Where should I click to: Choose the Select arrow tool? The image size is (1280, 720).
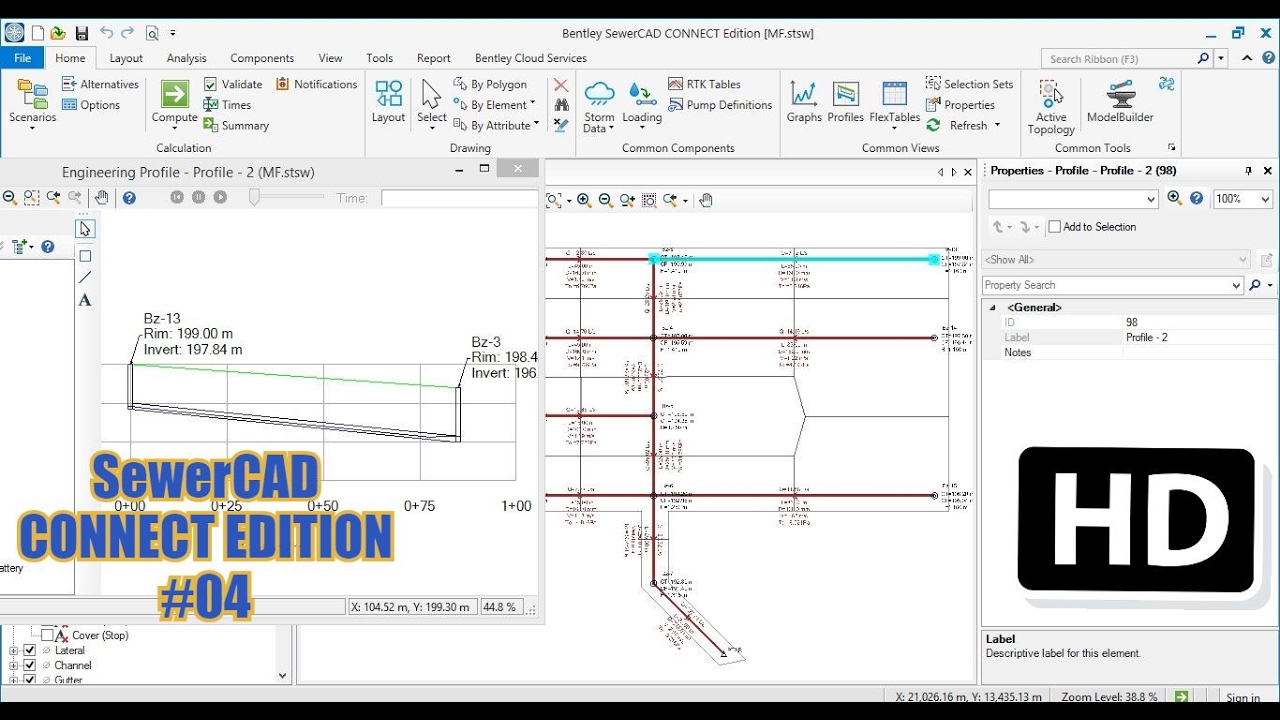coord(432,101)
